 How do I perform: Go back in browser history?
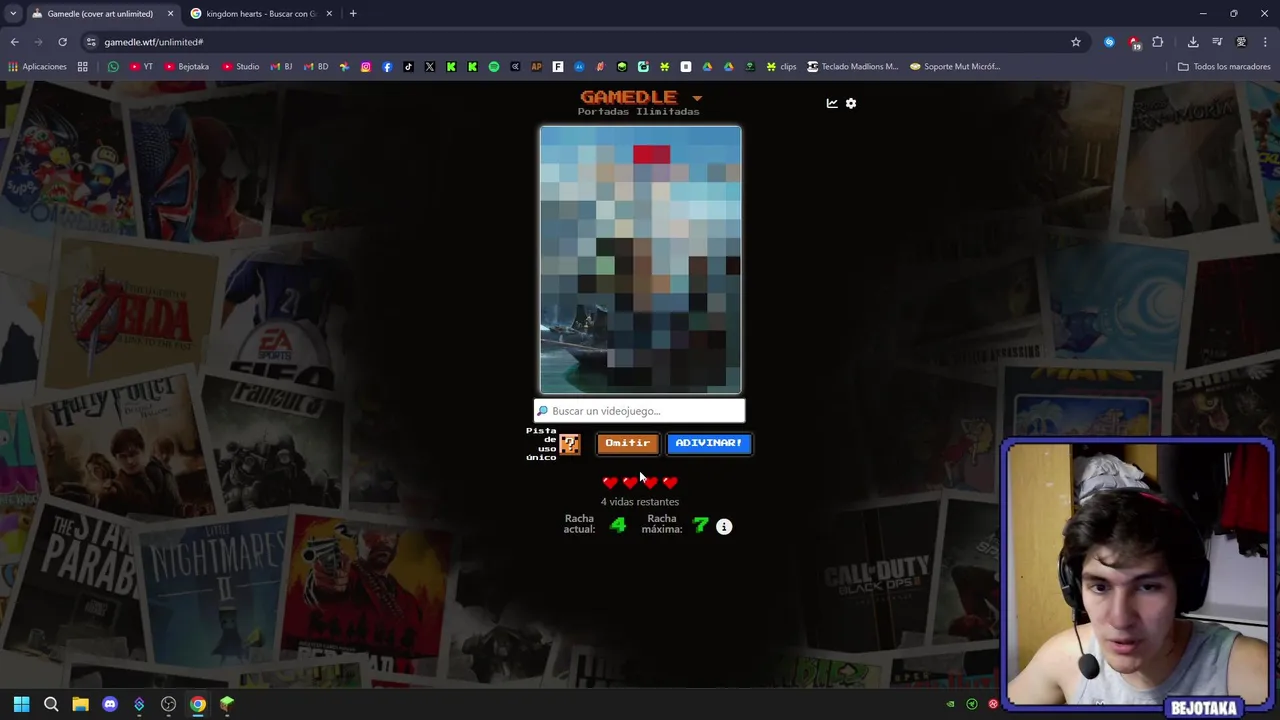pyautogui.click(x=14, y=42)
